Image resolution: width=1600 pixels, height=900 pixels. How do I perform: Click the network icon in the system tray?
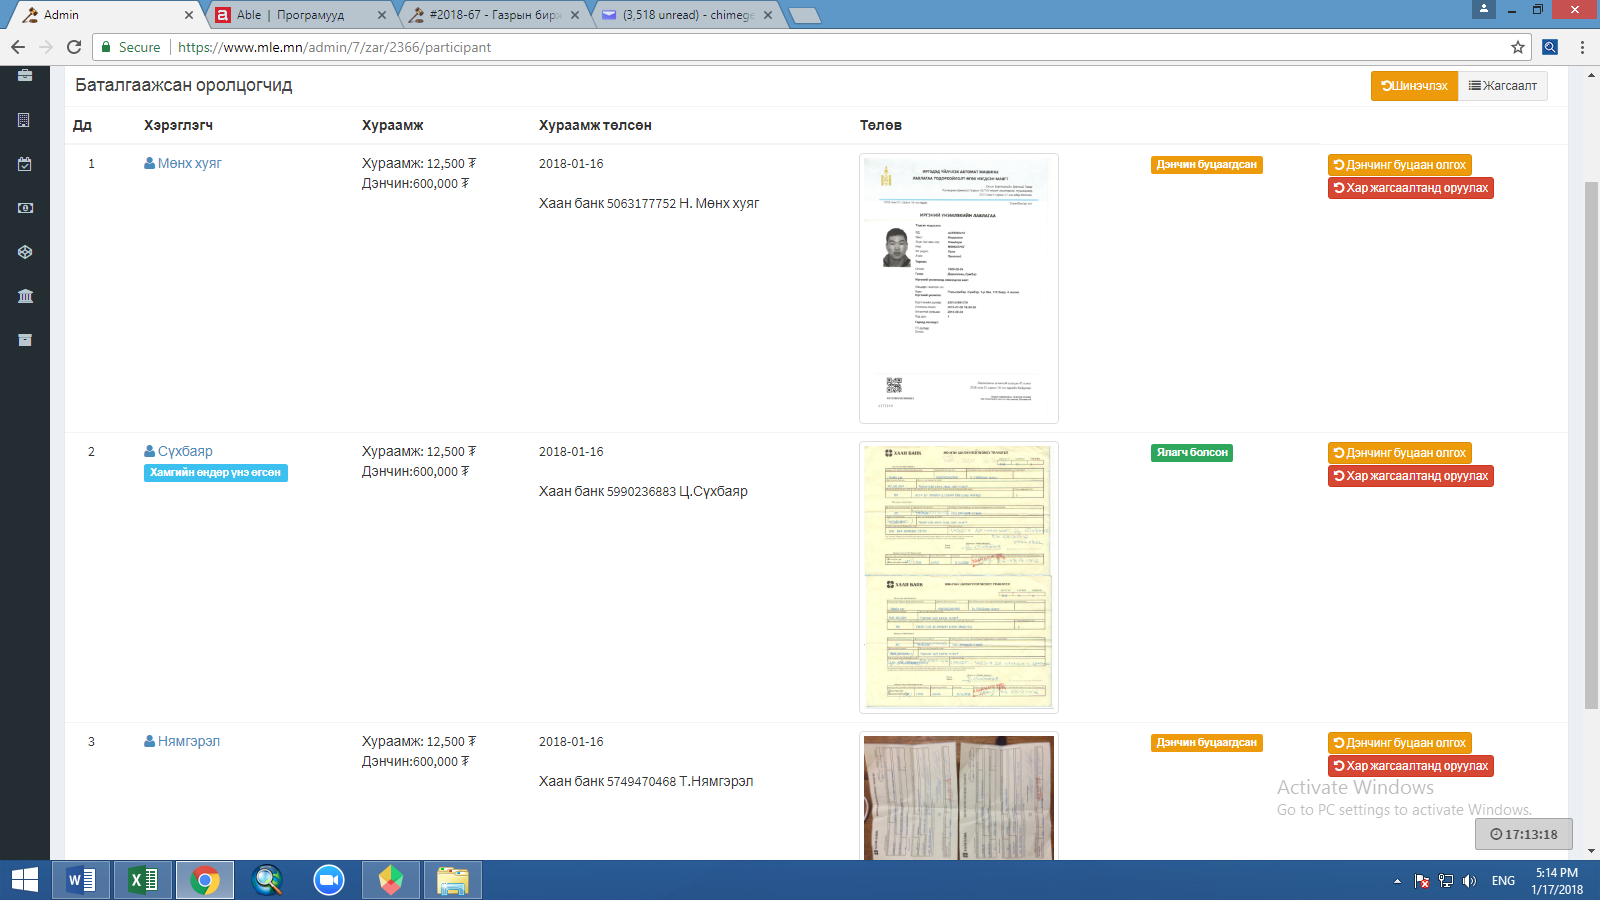pos(1446,881)
